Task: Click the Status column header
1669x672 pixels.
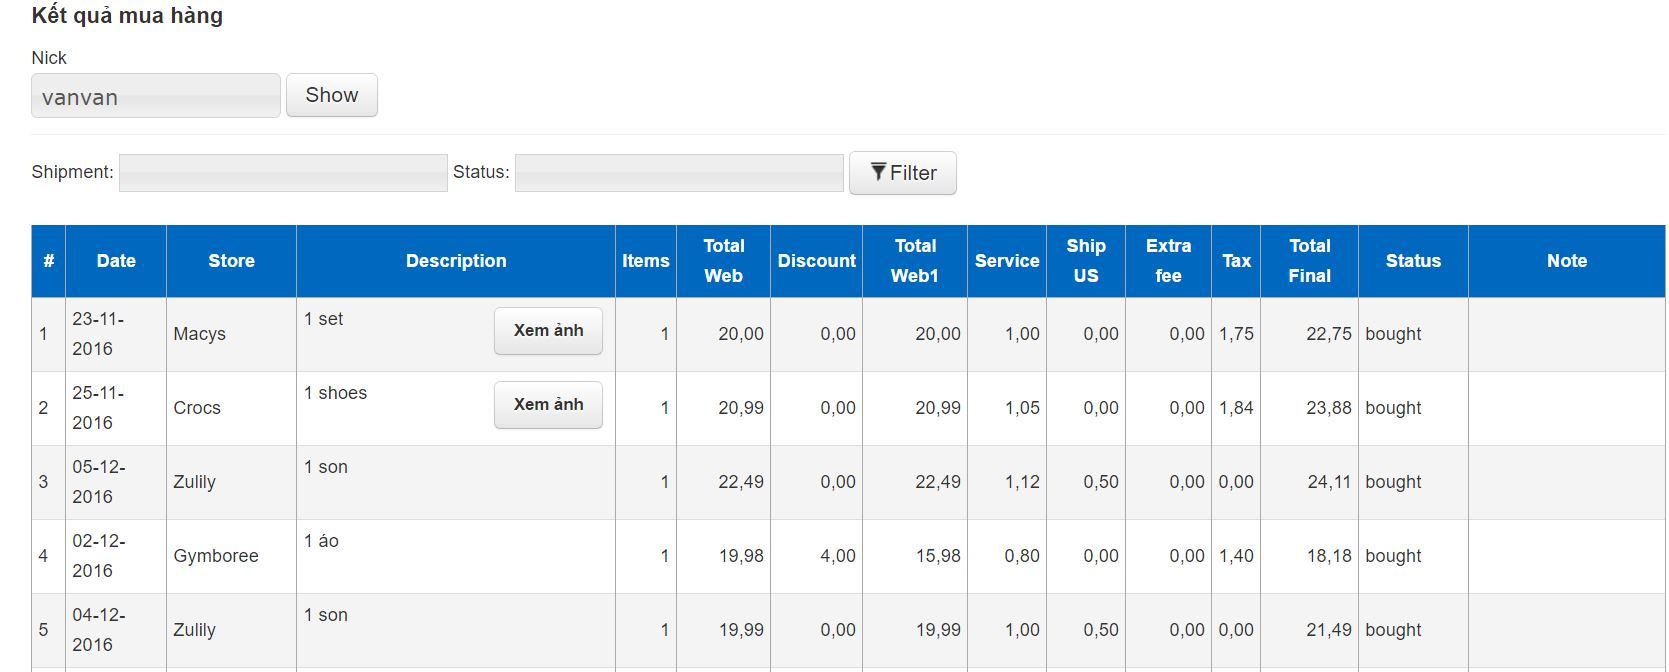Action: click(x=1412, y=261)
